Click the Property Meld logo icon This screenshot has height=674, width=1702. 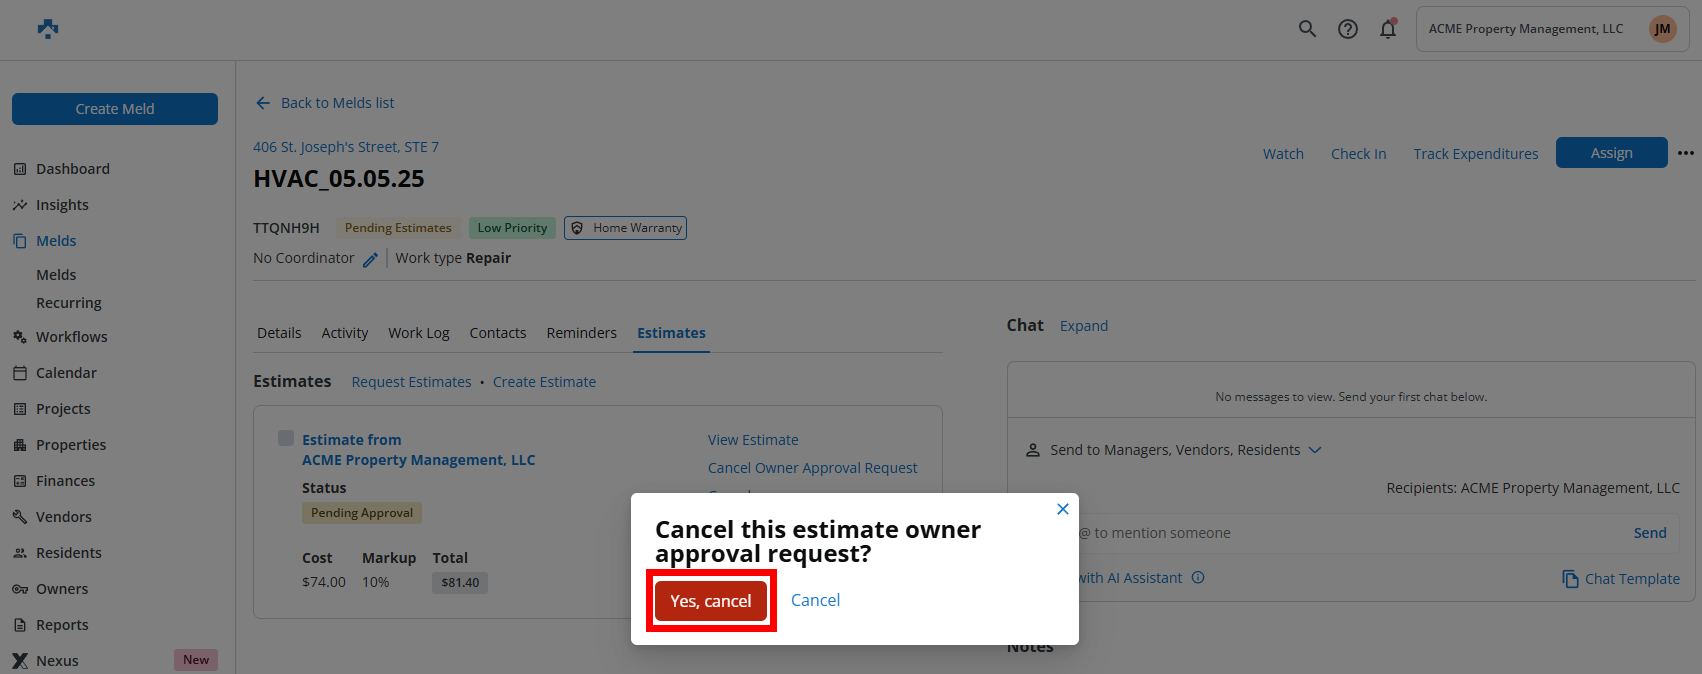click(x=48, y=29)
